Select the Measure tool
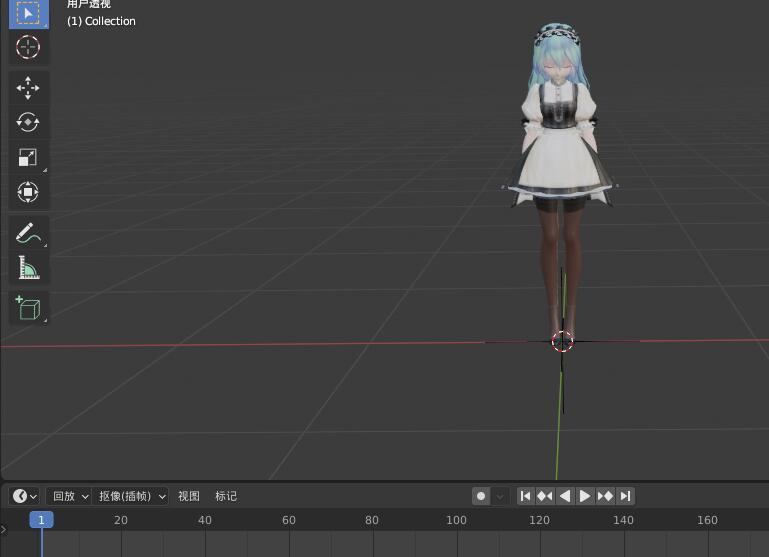Image resolution: width=769 pixels, height=557 pixels. click(28, 268)
